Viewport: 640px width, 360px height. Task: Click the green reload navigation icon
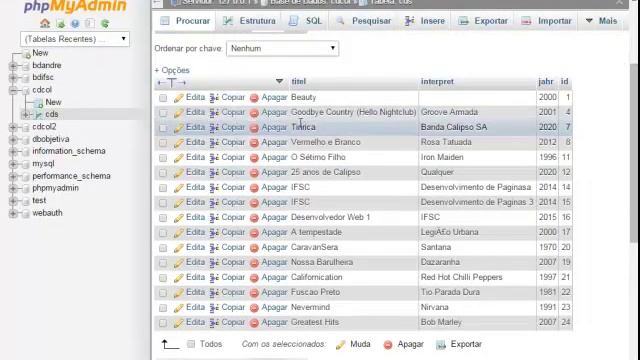point(105,24)
